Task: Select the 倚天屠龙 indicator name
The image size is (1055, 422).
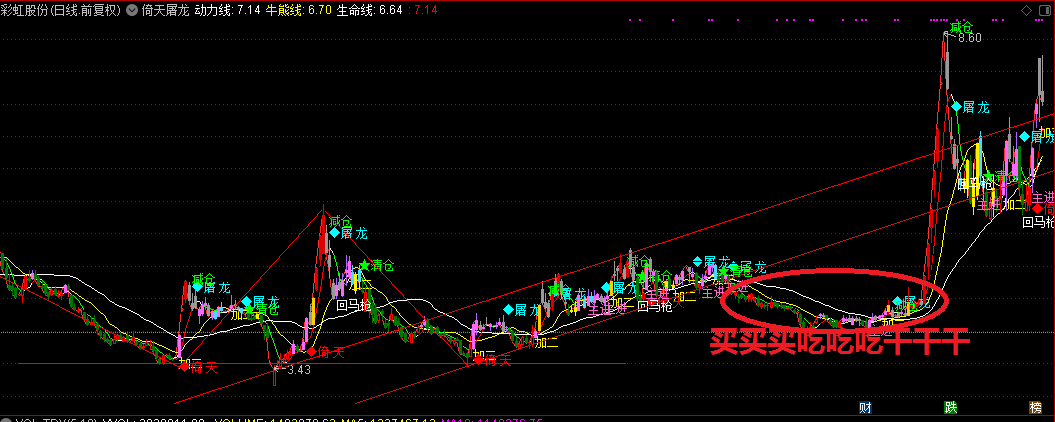Action: pyautogui.click(x=166, y=10)
